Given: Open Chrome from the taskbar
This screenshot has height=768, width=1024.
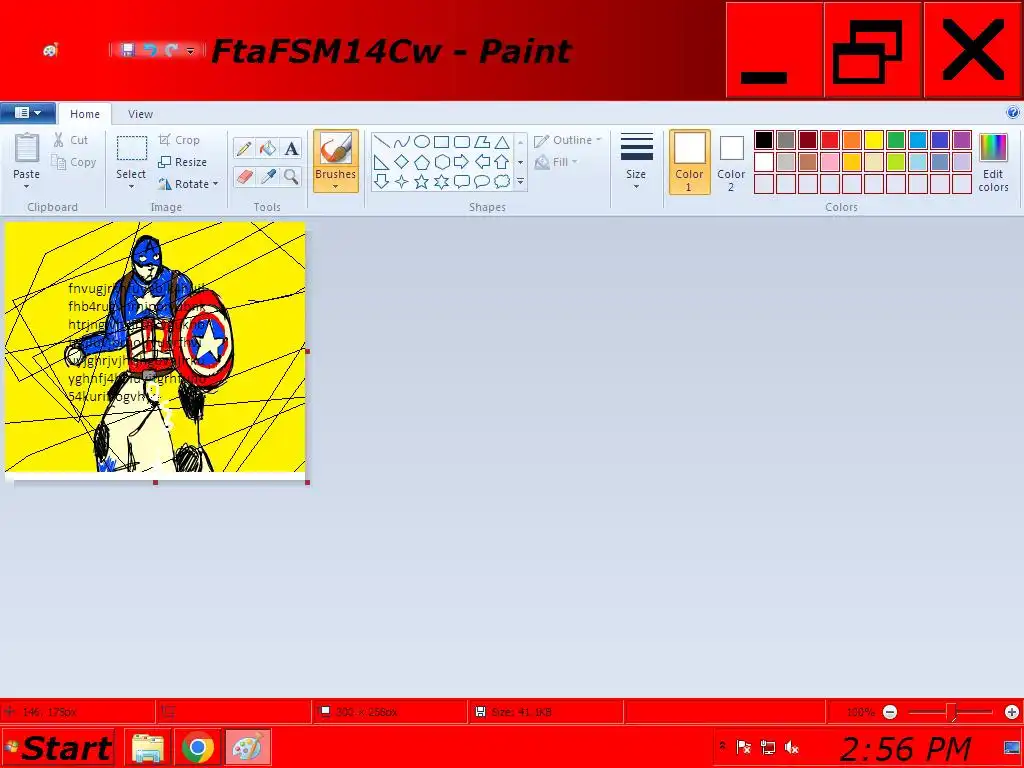Looking at the screenshot, I should pyautogui.click(x=198, y=748).
